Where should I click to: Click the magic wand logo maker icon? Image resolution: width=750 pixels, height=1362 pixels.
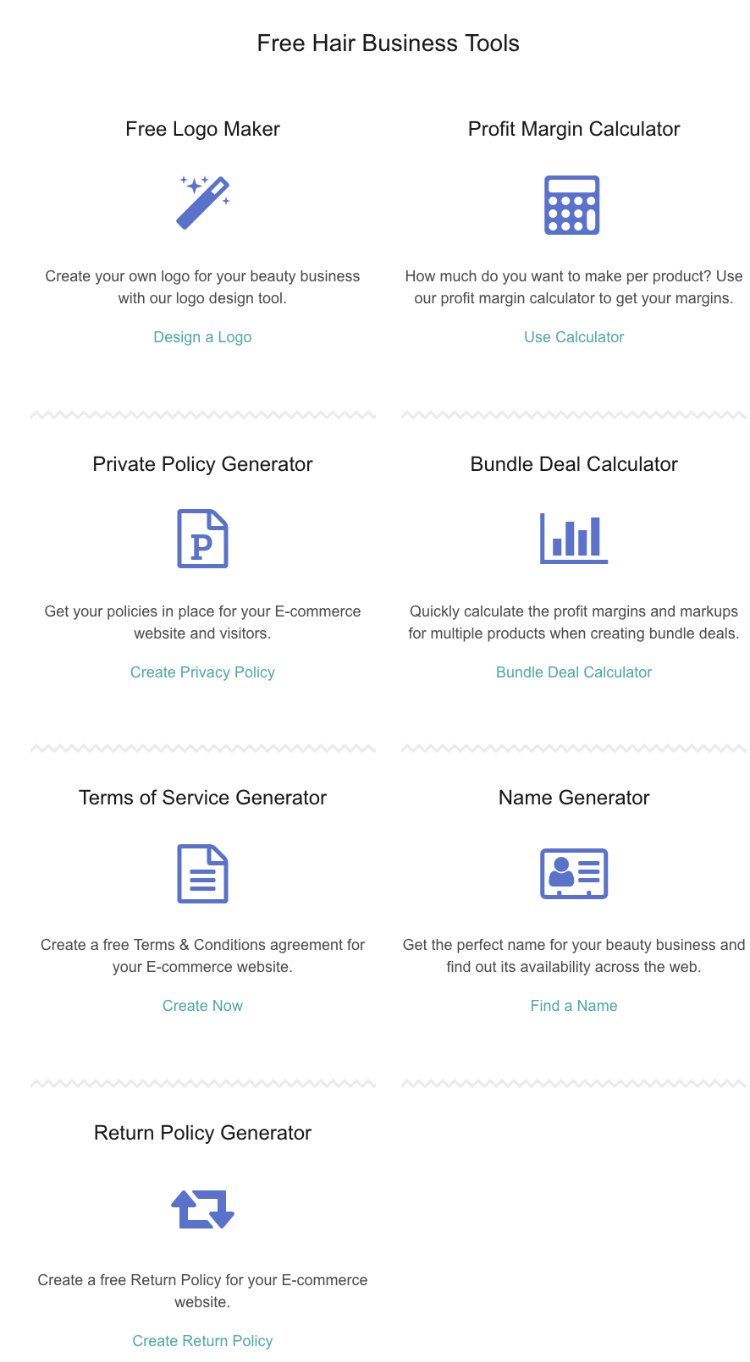[203, 203]
